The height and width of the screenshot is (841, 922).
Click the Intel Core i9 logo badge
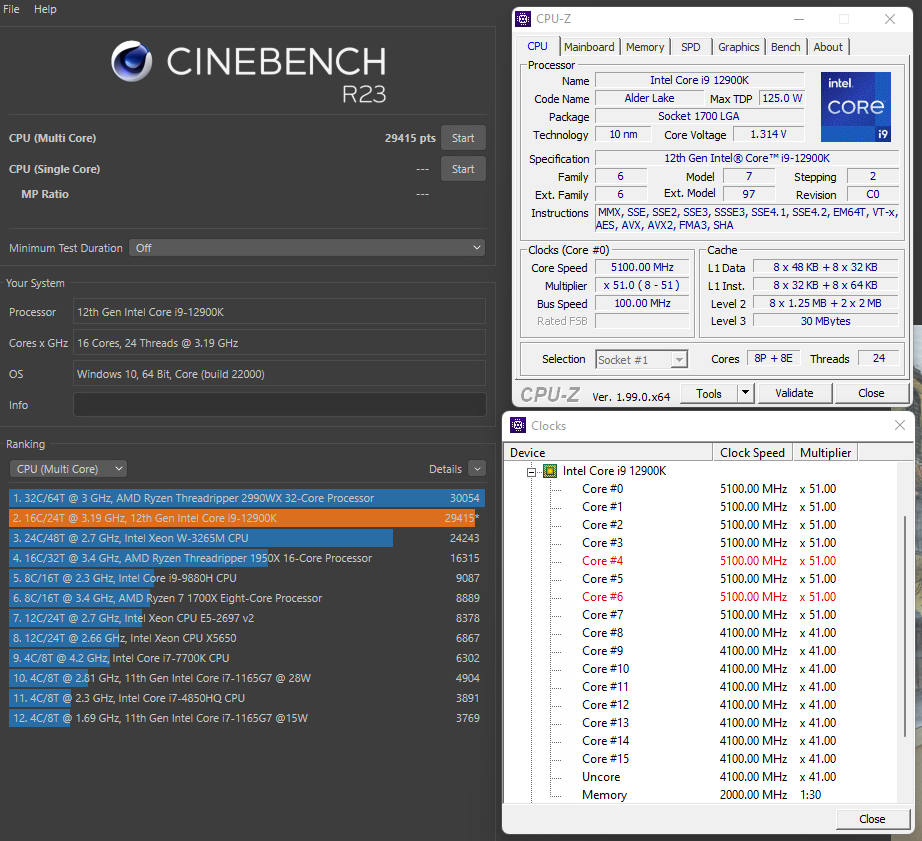point(856,107)
